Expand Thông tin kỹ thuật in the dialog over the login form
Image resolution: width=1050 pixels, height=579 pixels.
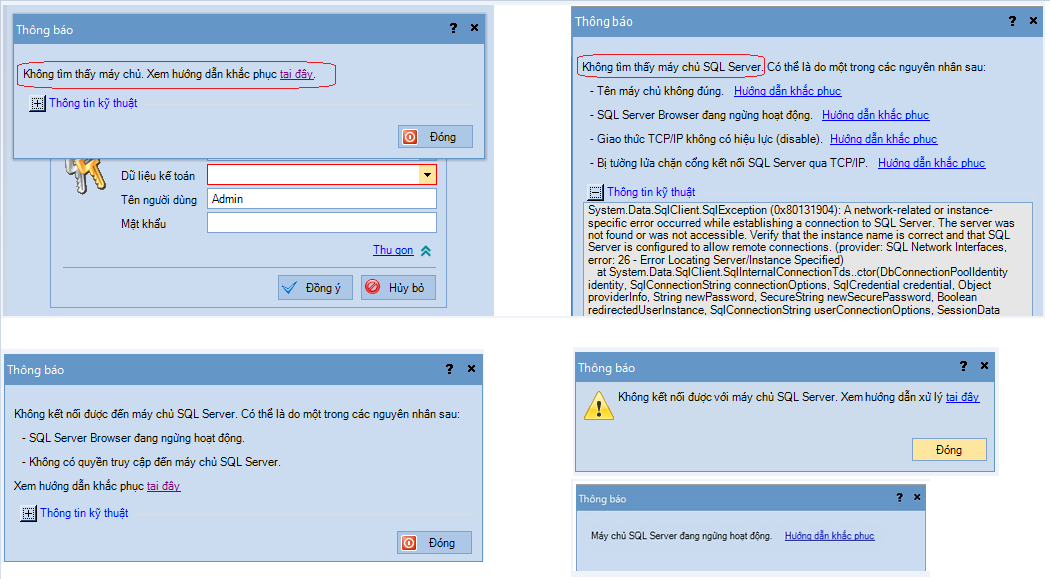click(38, 104)
